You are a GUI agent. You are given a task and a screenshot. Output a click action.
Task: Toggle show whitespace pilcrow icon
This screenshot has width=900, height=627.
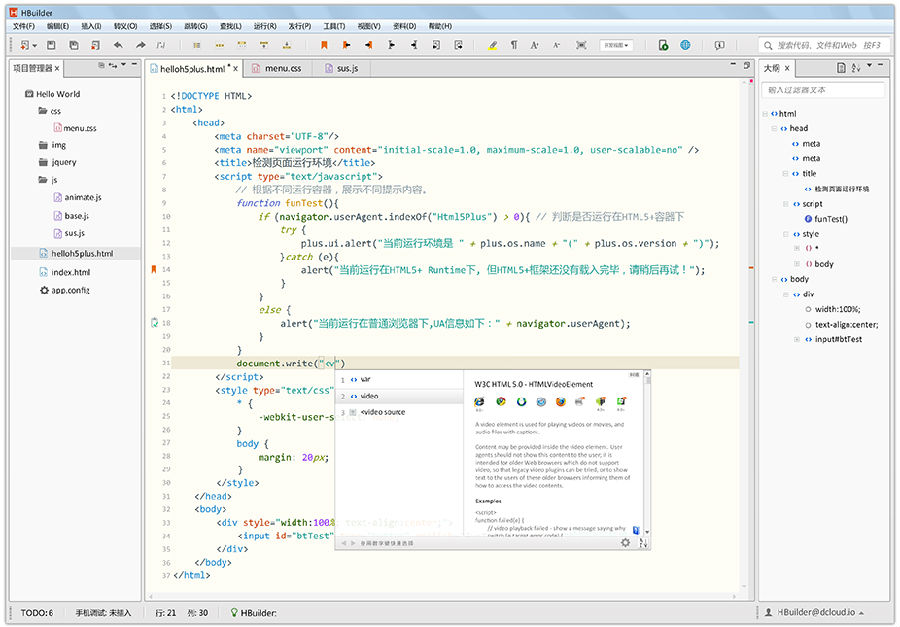point(514,45)
